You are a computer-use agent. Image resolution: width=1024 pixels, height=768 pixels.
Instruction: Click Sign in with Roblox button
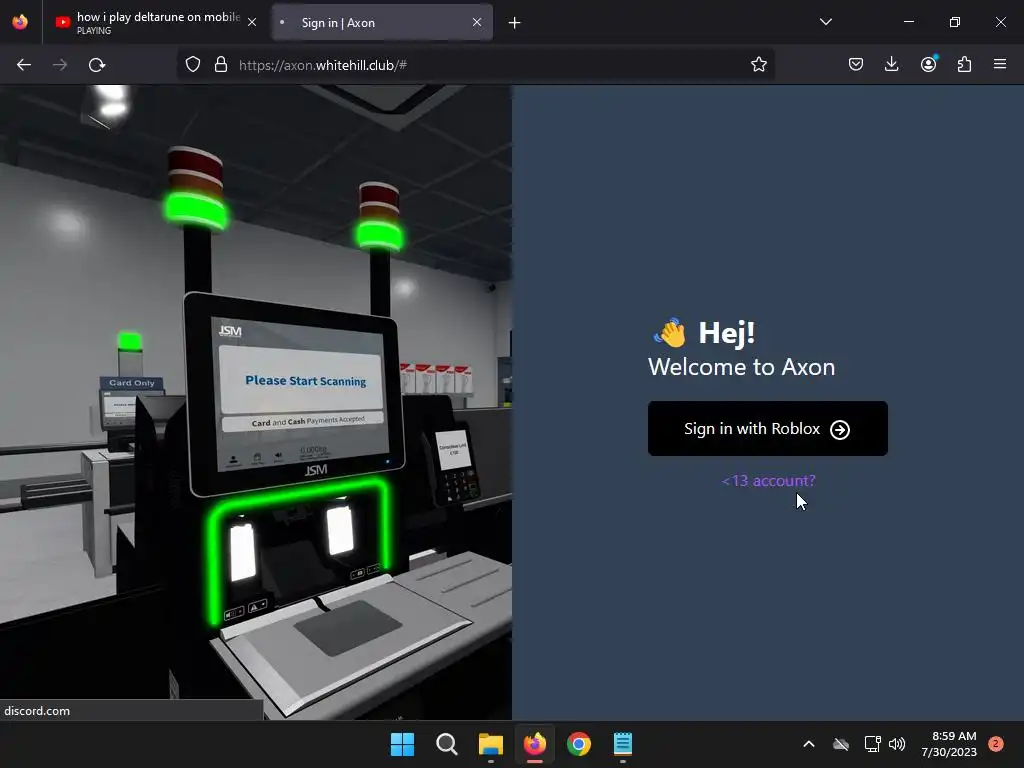767,428
